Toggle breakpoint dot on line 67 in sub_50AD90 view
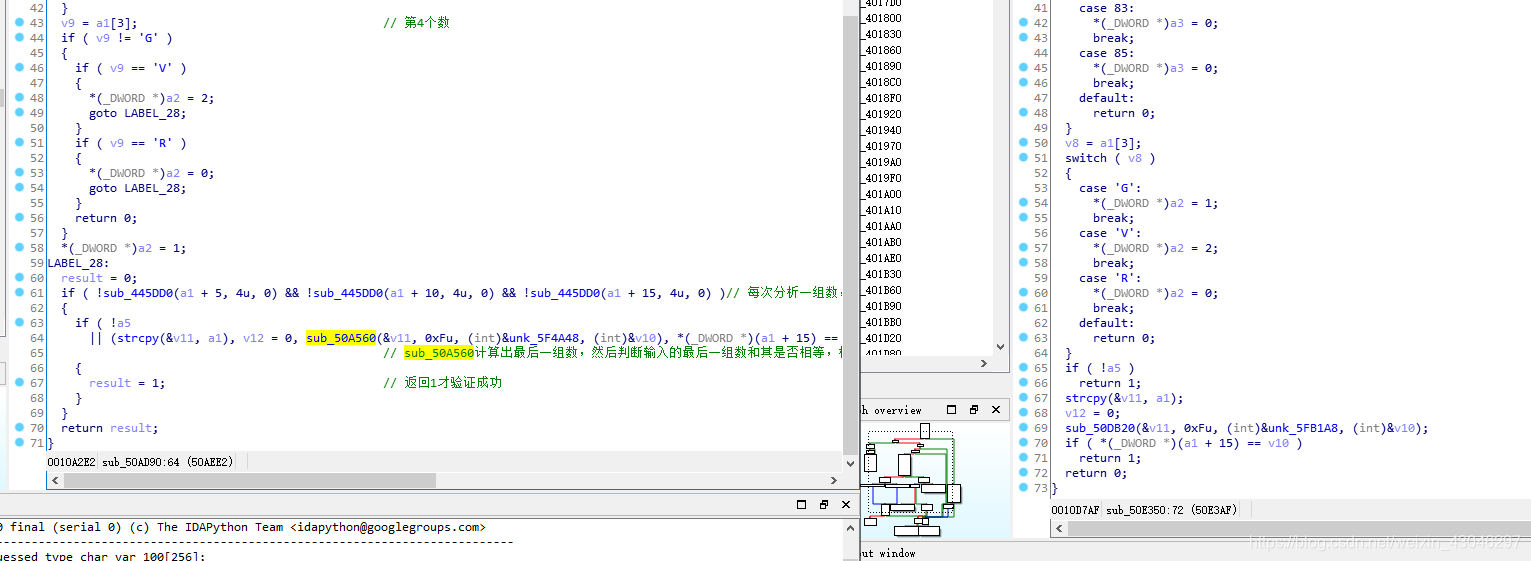Image resolution: width=1531 pixels, height=561 pixels. coord(20,382)
